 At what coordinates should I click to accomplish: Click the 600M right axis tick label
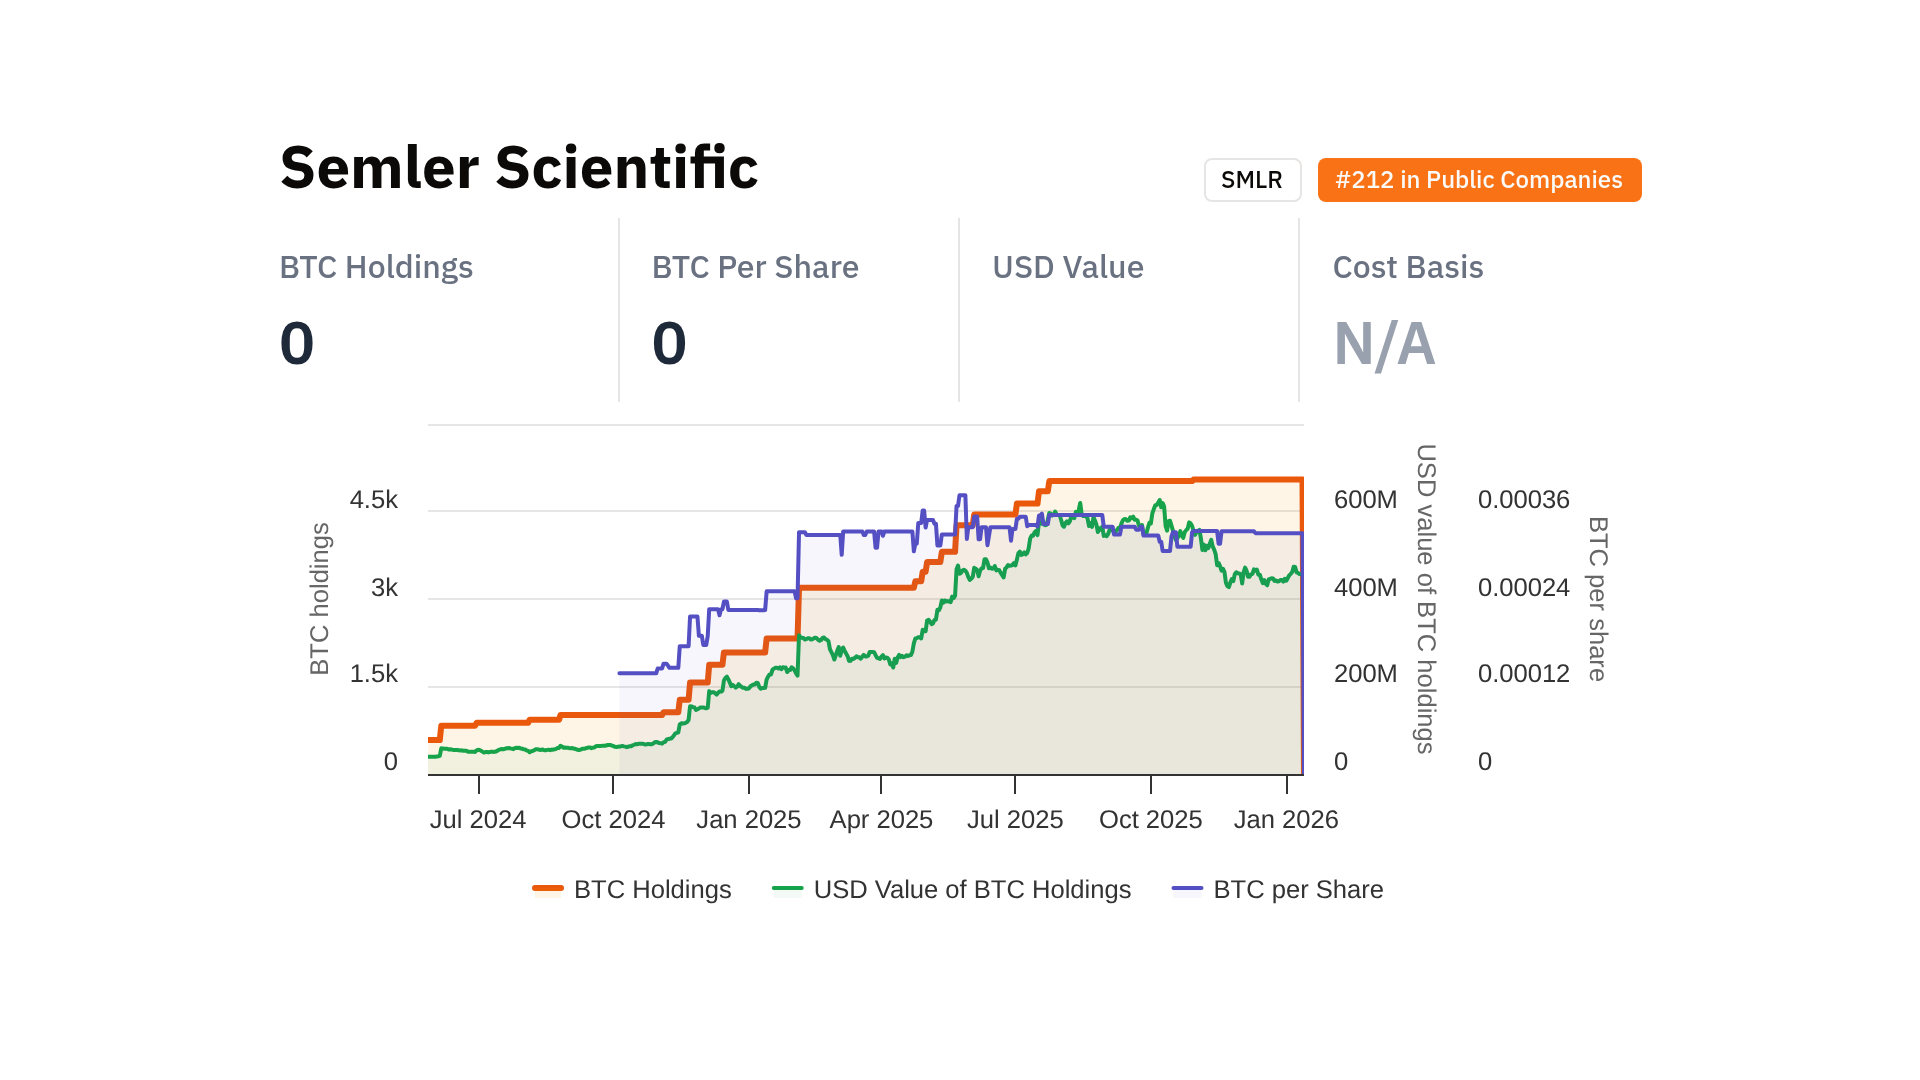tap(1365, 500)
